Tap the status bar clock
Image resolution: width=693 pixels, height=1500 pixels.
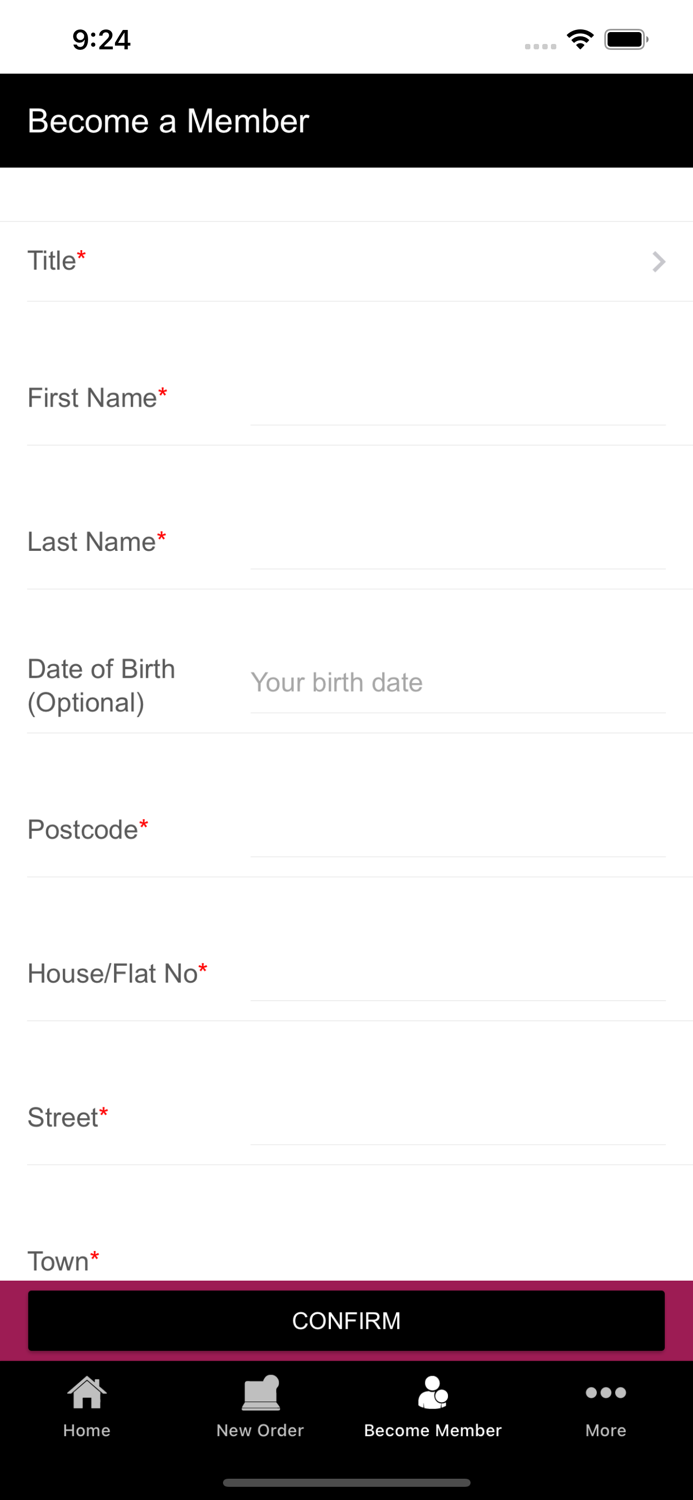coord(101,40)
